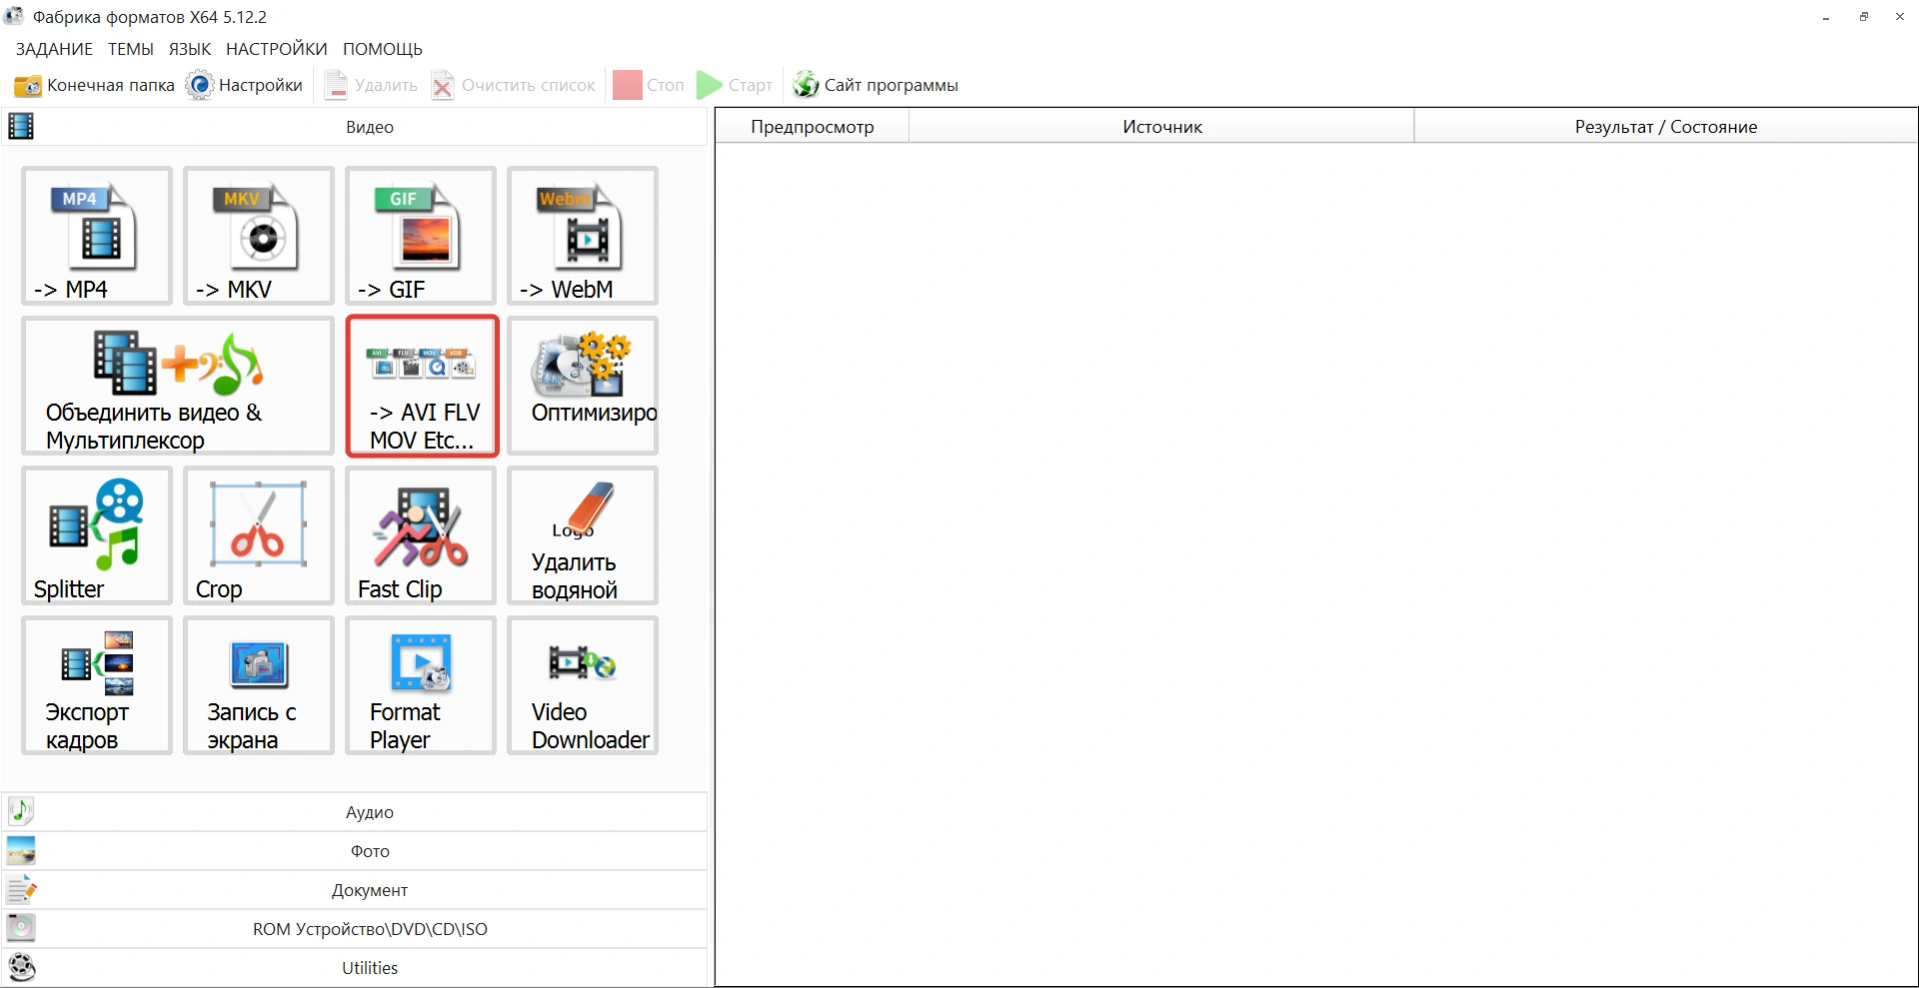
Task: Click the WebM format icon
Action: 582,236
